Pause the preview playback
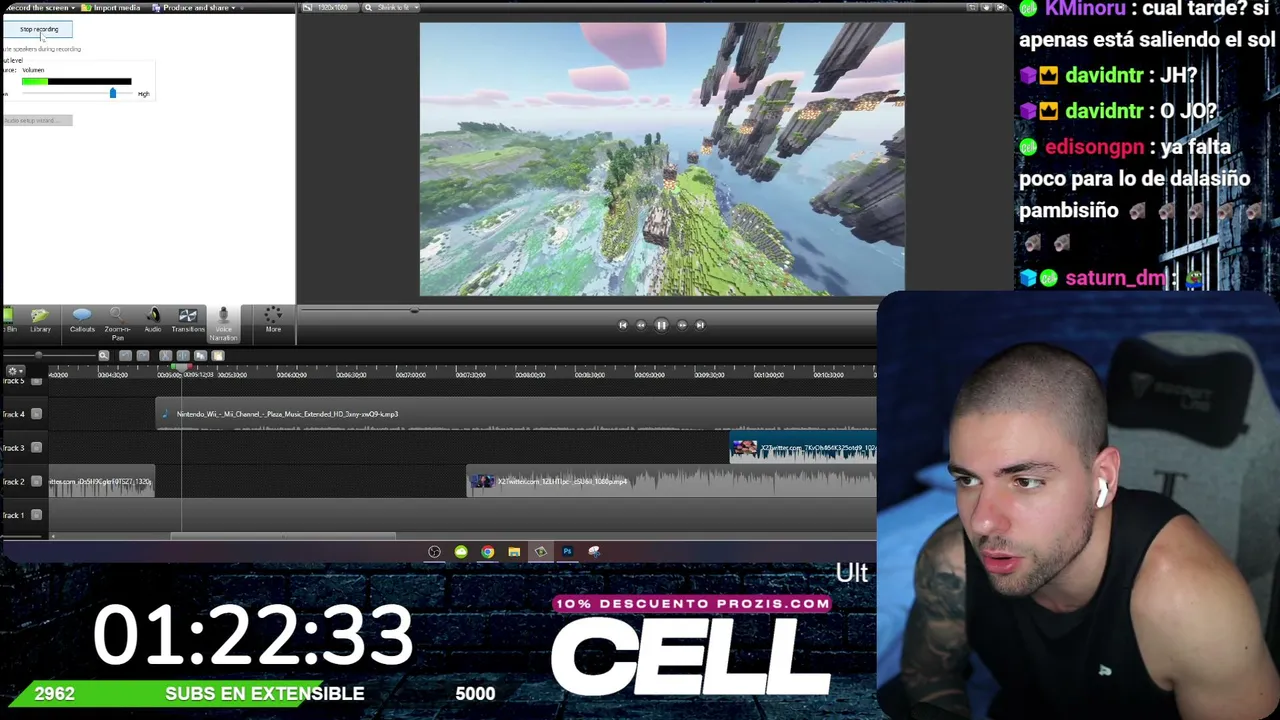 tap(661, 325)
